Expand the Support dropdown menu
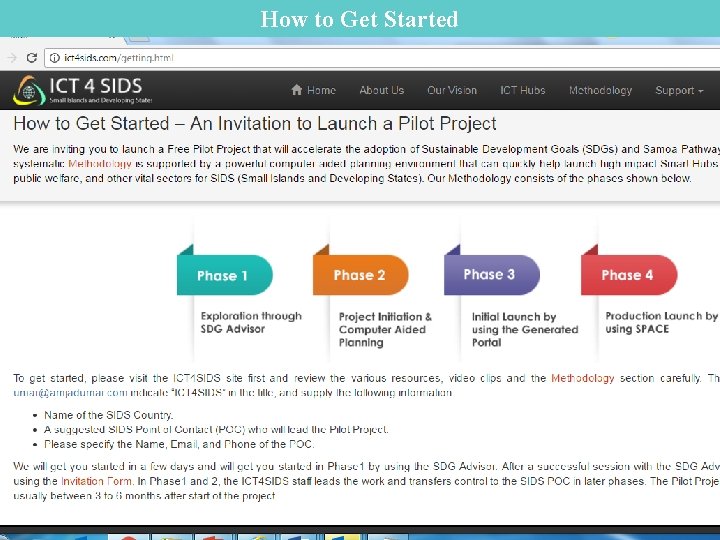The width and height of the screenshot is (720, 540). point(679,90)
